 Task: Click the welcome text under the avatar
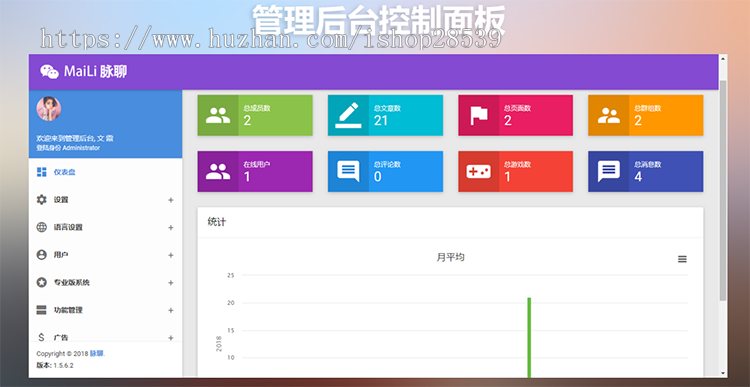click(75, 138)
